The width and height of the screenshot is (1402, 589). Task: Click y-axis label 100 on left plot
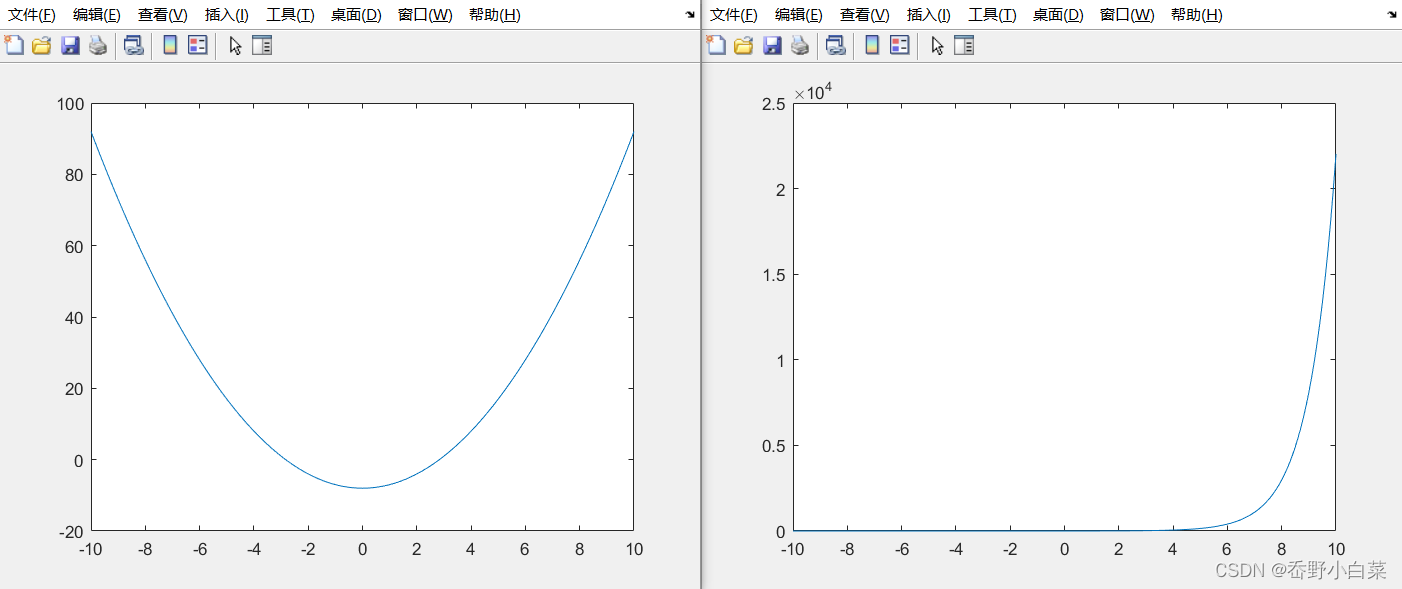[x=69, y=104]
